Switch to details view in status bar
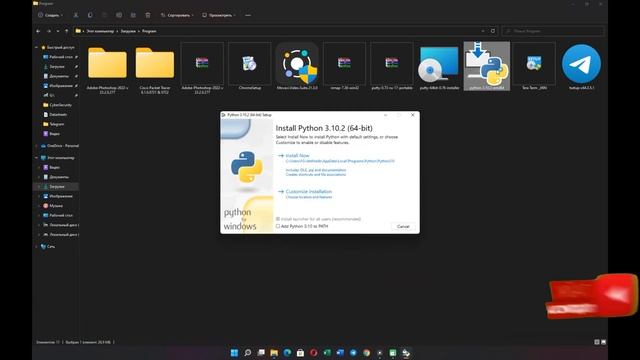Image resolution: width=640 pixels, height=360 pixels. [x=596, y=342]
